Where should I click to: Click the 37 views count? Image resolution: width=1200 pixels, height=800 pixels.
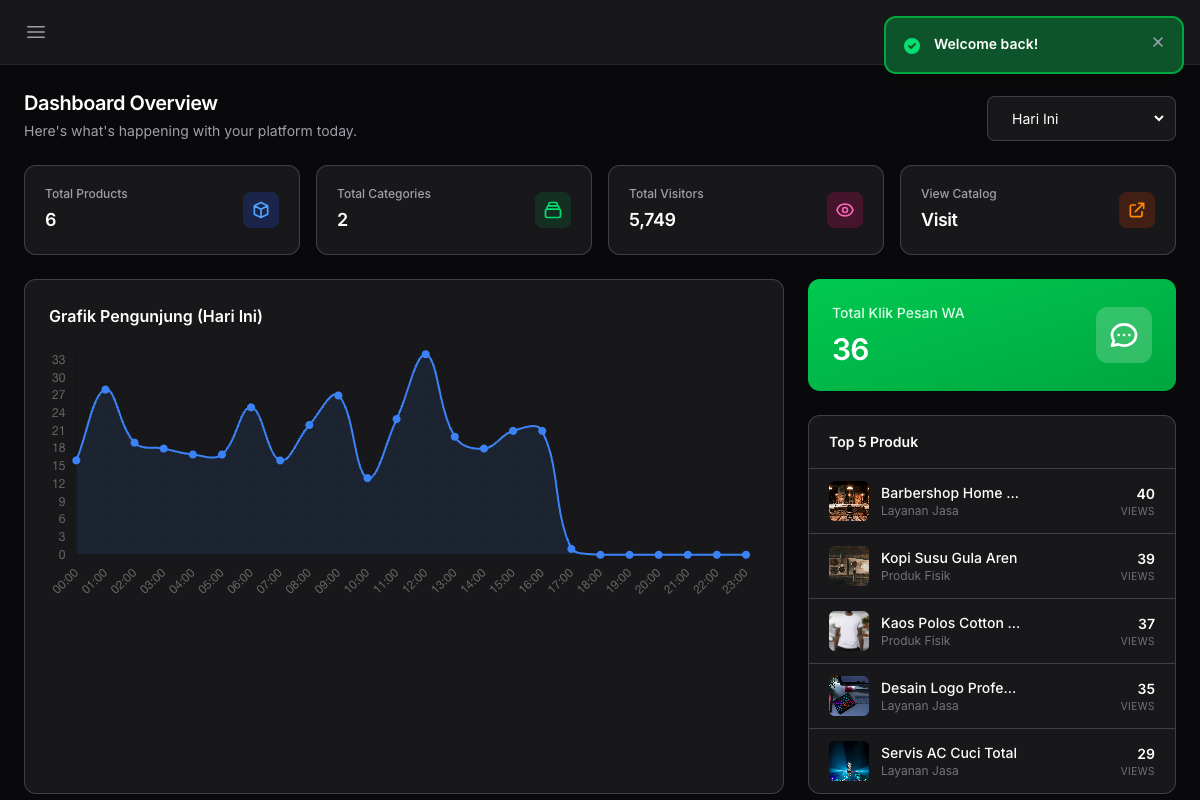tap(1146, 624)
